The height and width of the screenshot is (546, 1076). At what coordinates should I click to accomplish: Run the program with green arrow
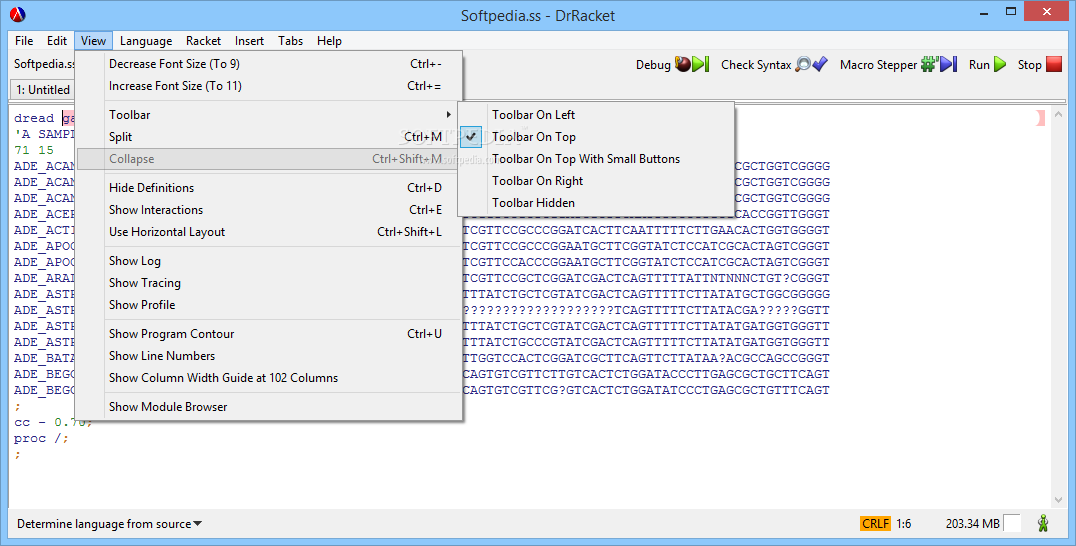click(987, 64)
